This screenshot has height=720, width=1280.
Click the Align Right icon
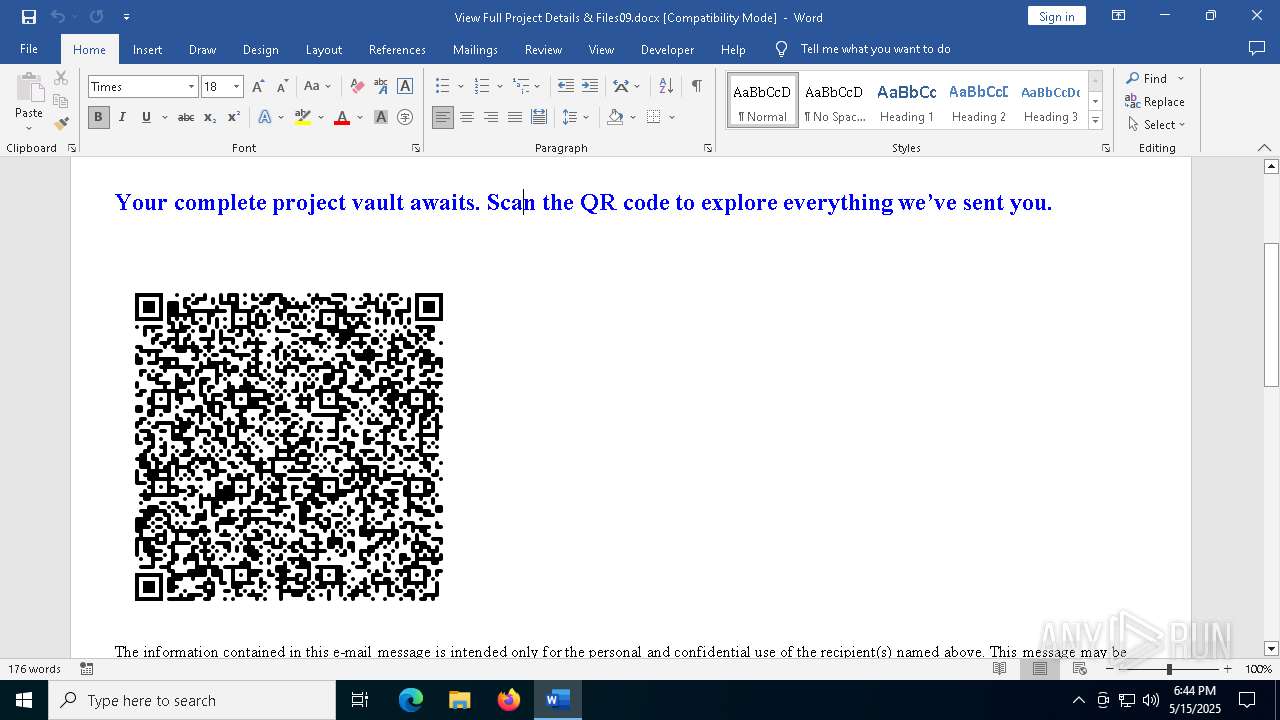(491, 118)
